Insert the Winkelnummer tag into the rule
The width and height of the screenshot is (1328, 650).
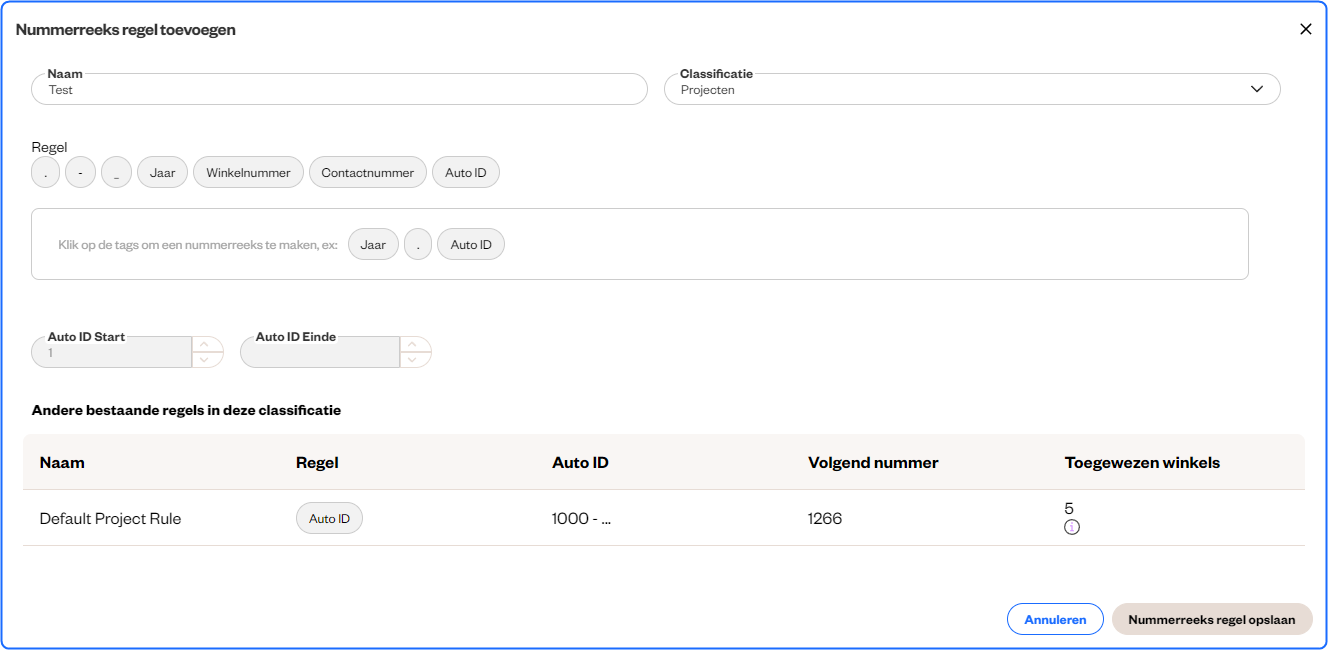[248, 173]
